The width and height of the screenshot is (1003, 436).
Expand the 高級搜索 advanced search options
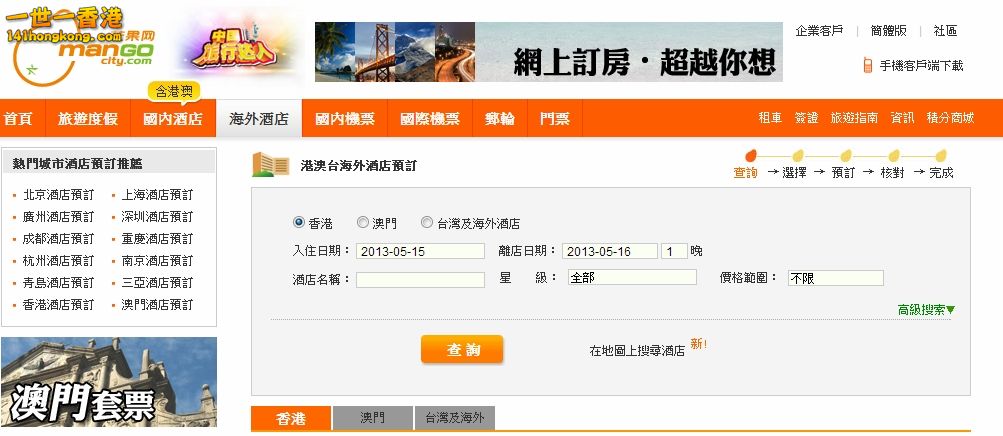tap(926, 310)
